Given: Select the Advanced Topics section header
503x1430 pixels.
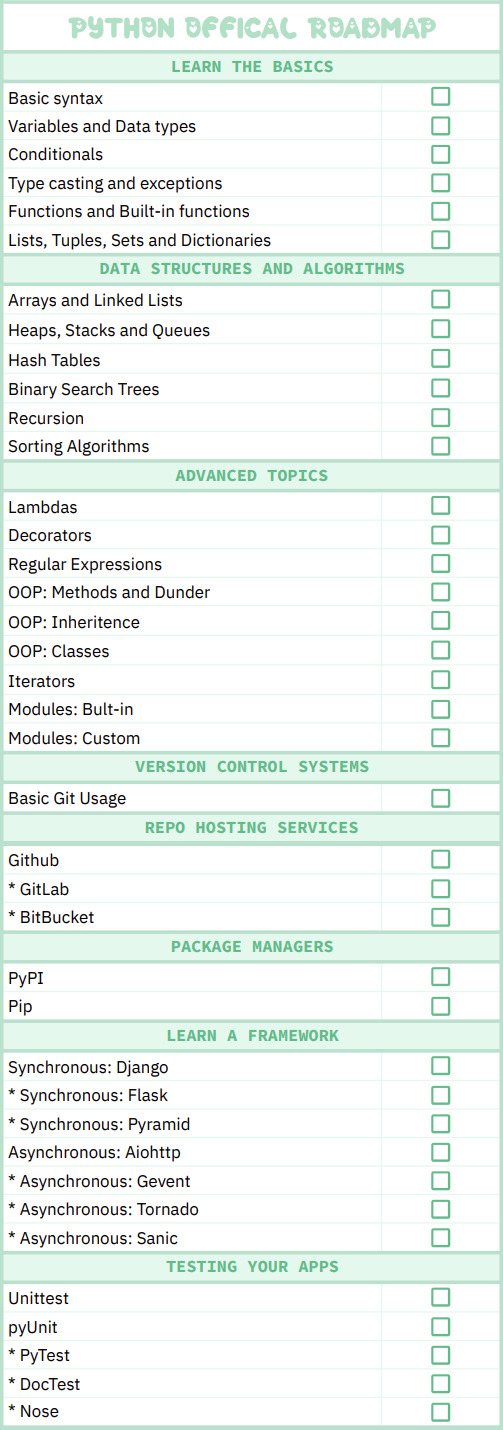Looking at the screenshot, I should tap(252, 476).
